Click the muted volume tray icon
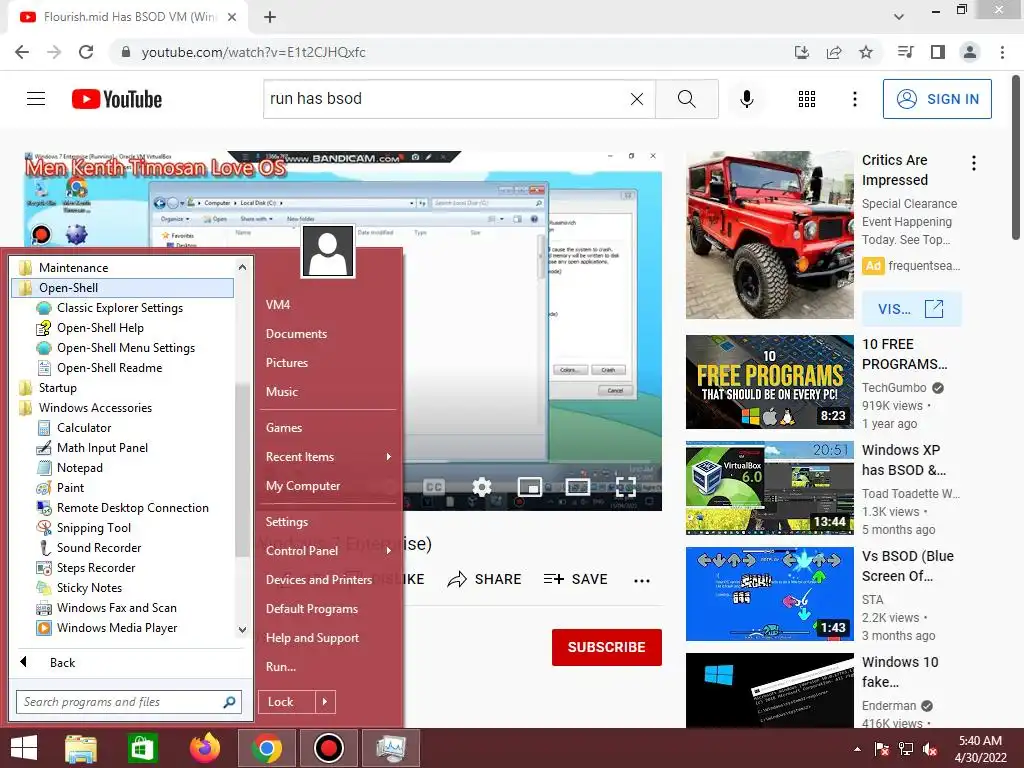Image resolution: width=1024 pixels, height=768 pixels. pyautogui.click(x=931, y=749)
